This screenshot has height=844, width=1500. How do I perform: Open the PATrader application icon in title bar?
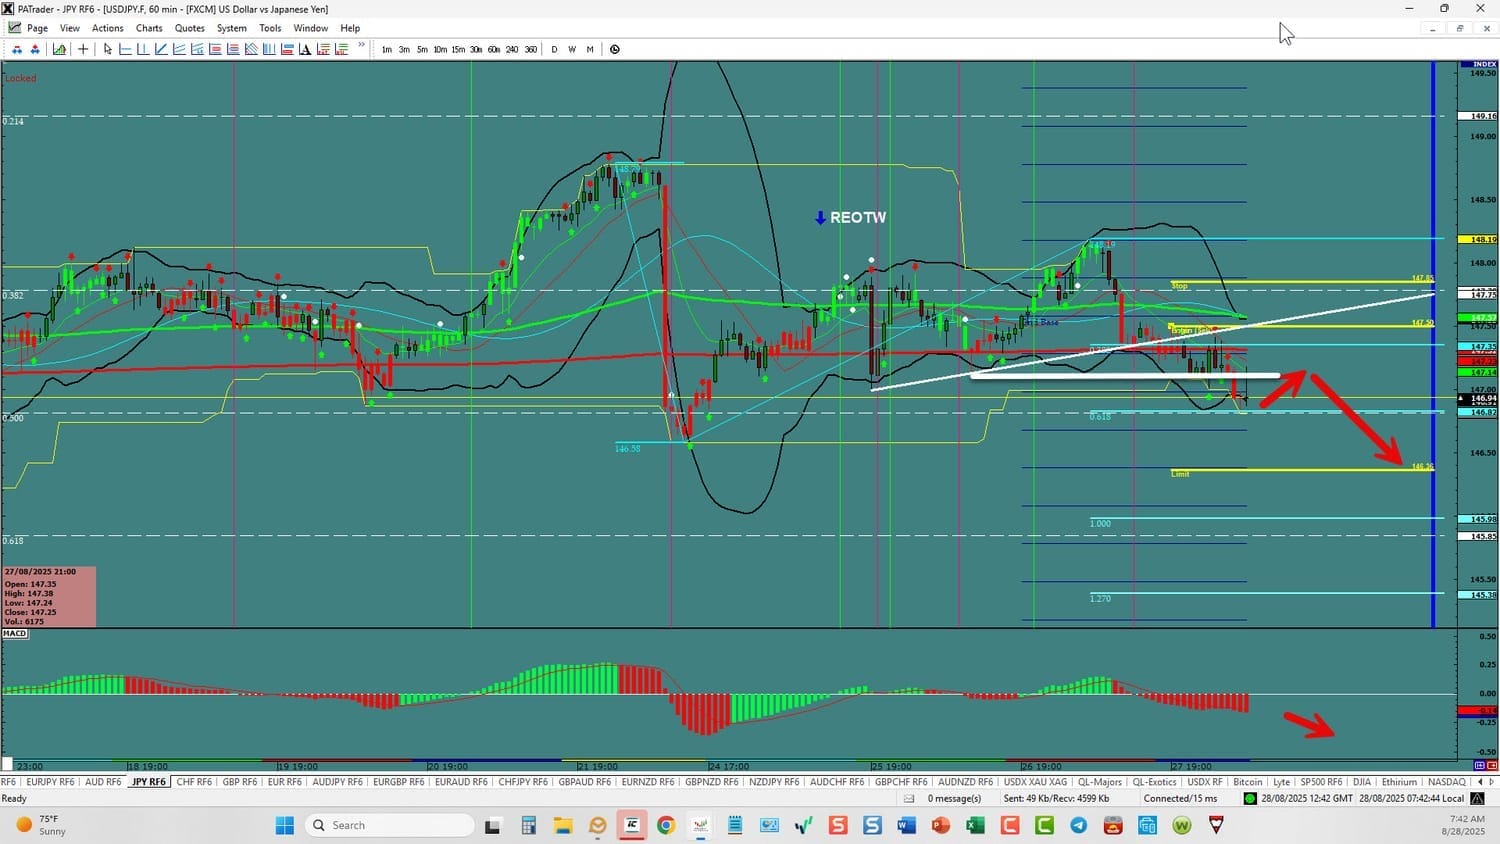pyautogui.click(x=8, y=9)
